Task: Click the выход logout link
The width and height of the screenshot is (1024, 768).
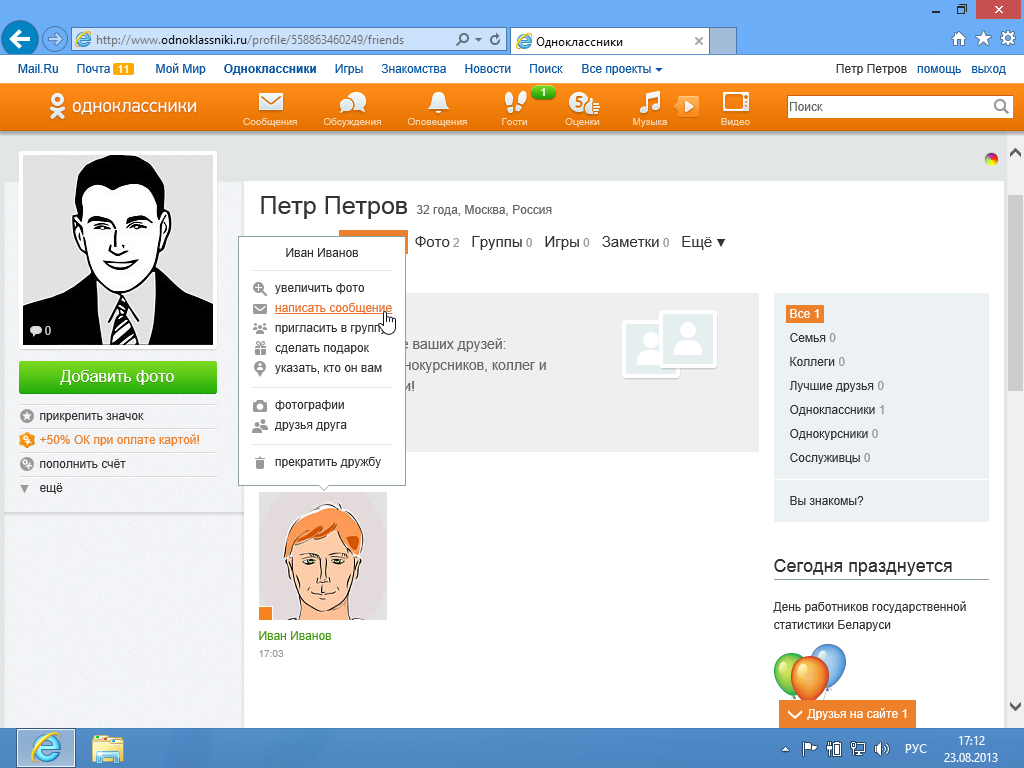Action: click(x=988, y=69)
